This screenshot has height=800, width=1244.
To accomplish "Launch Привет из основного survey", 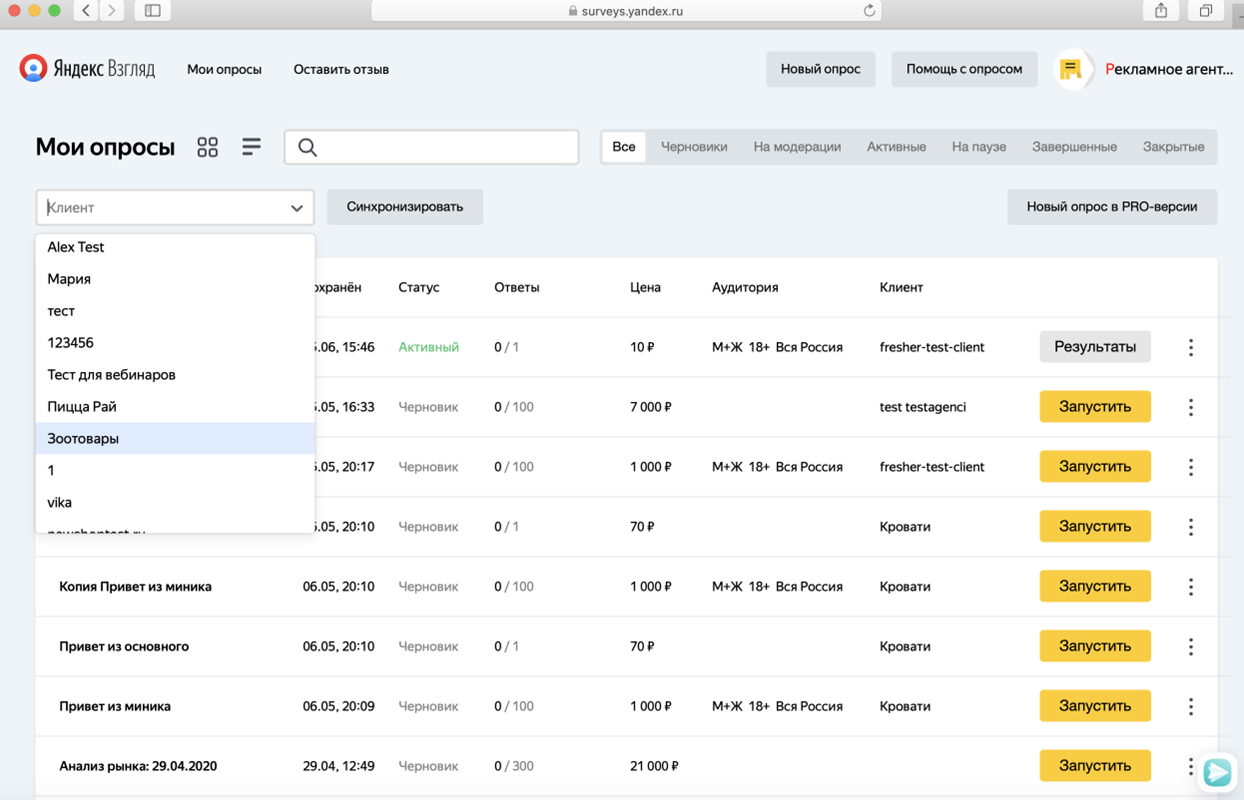I will [1095, 646].
